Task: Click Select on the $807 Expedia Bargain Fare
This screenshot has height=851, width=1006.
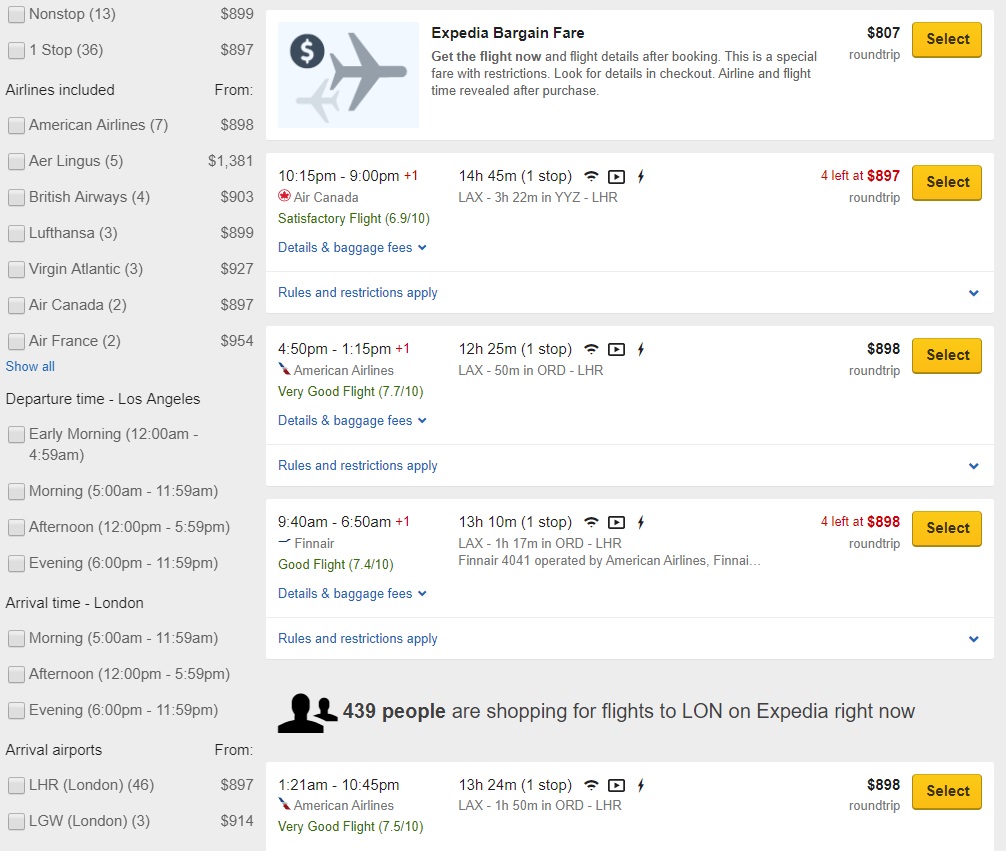Action: coord(945,40)
